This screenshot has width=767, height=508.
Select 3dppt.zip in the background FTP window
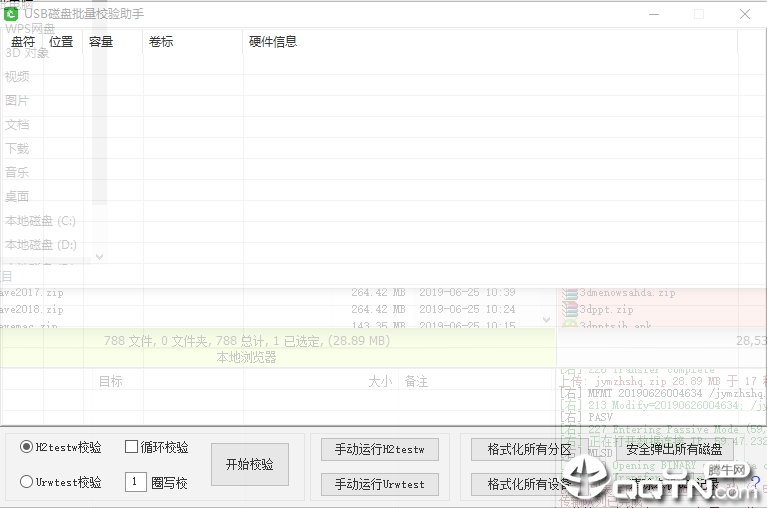(x=607, y=309)
